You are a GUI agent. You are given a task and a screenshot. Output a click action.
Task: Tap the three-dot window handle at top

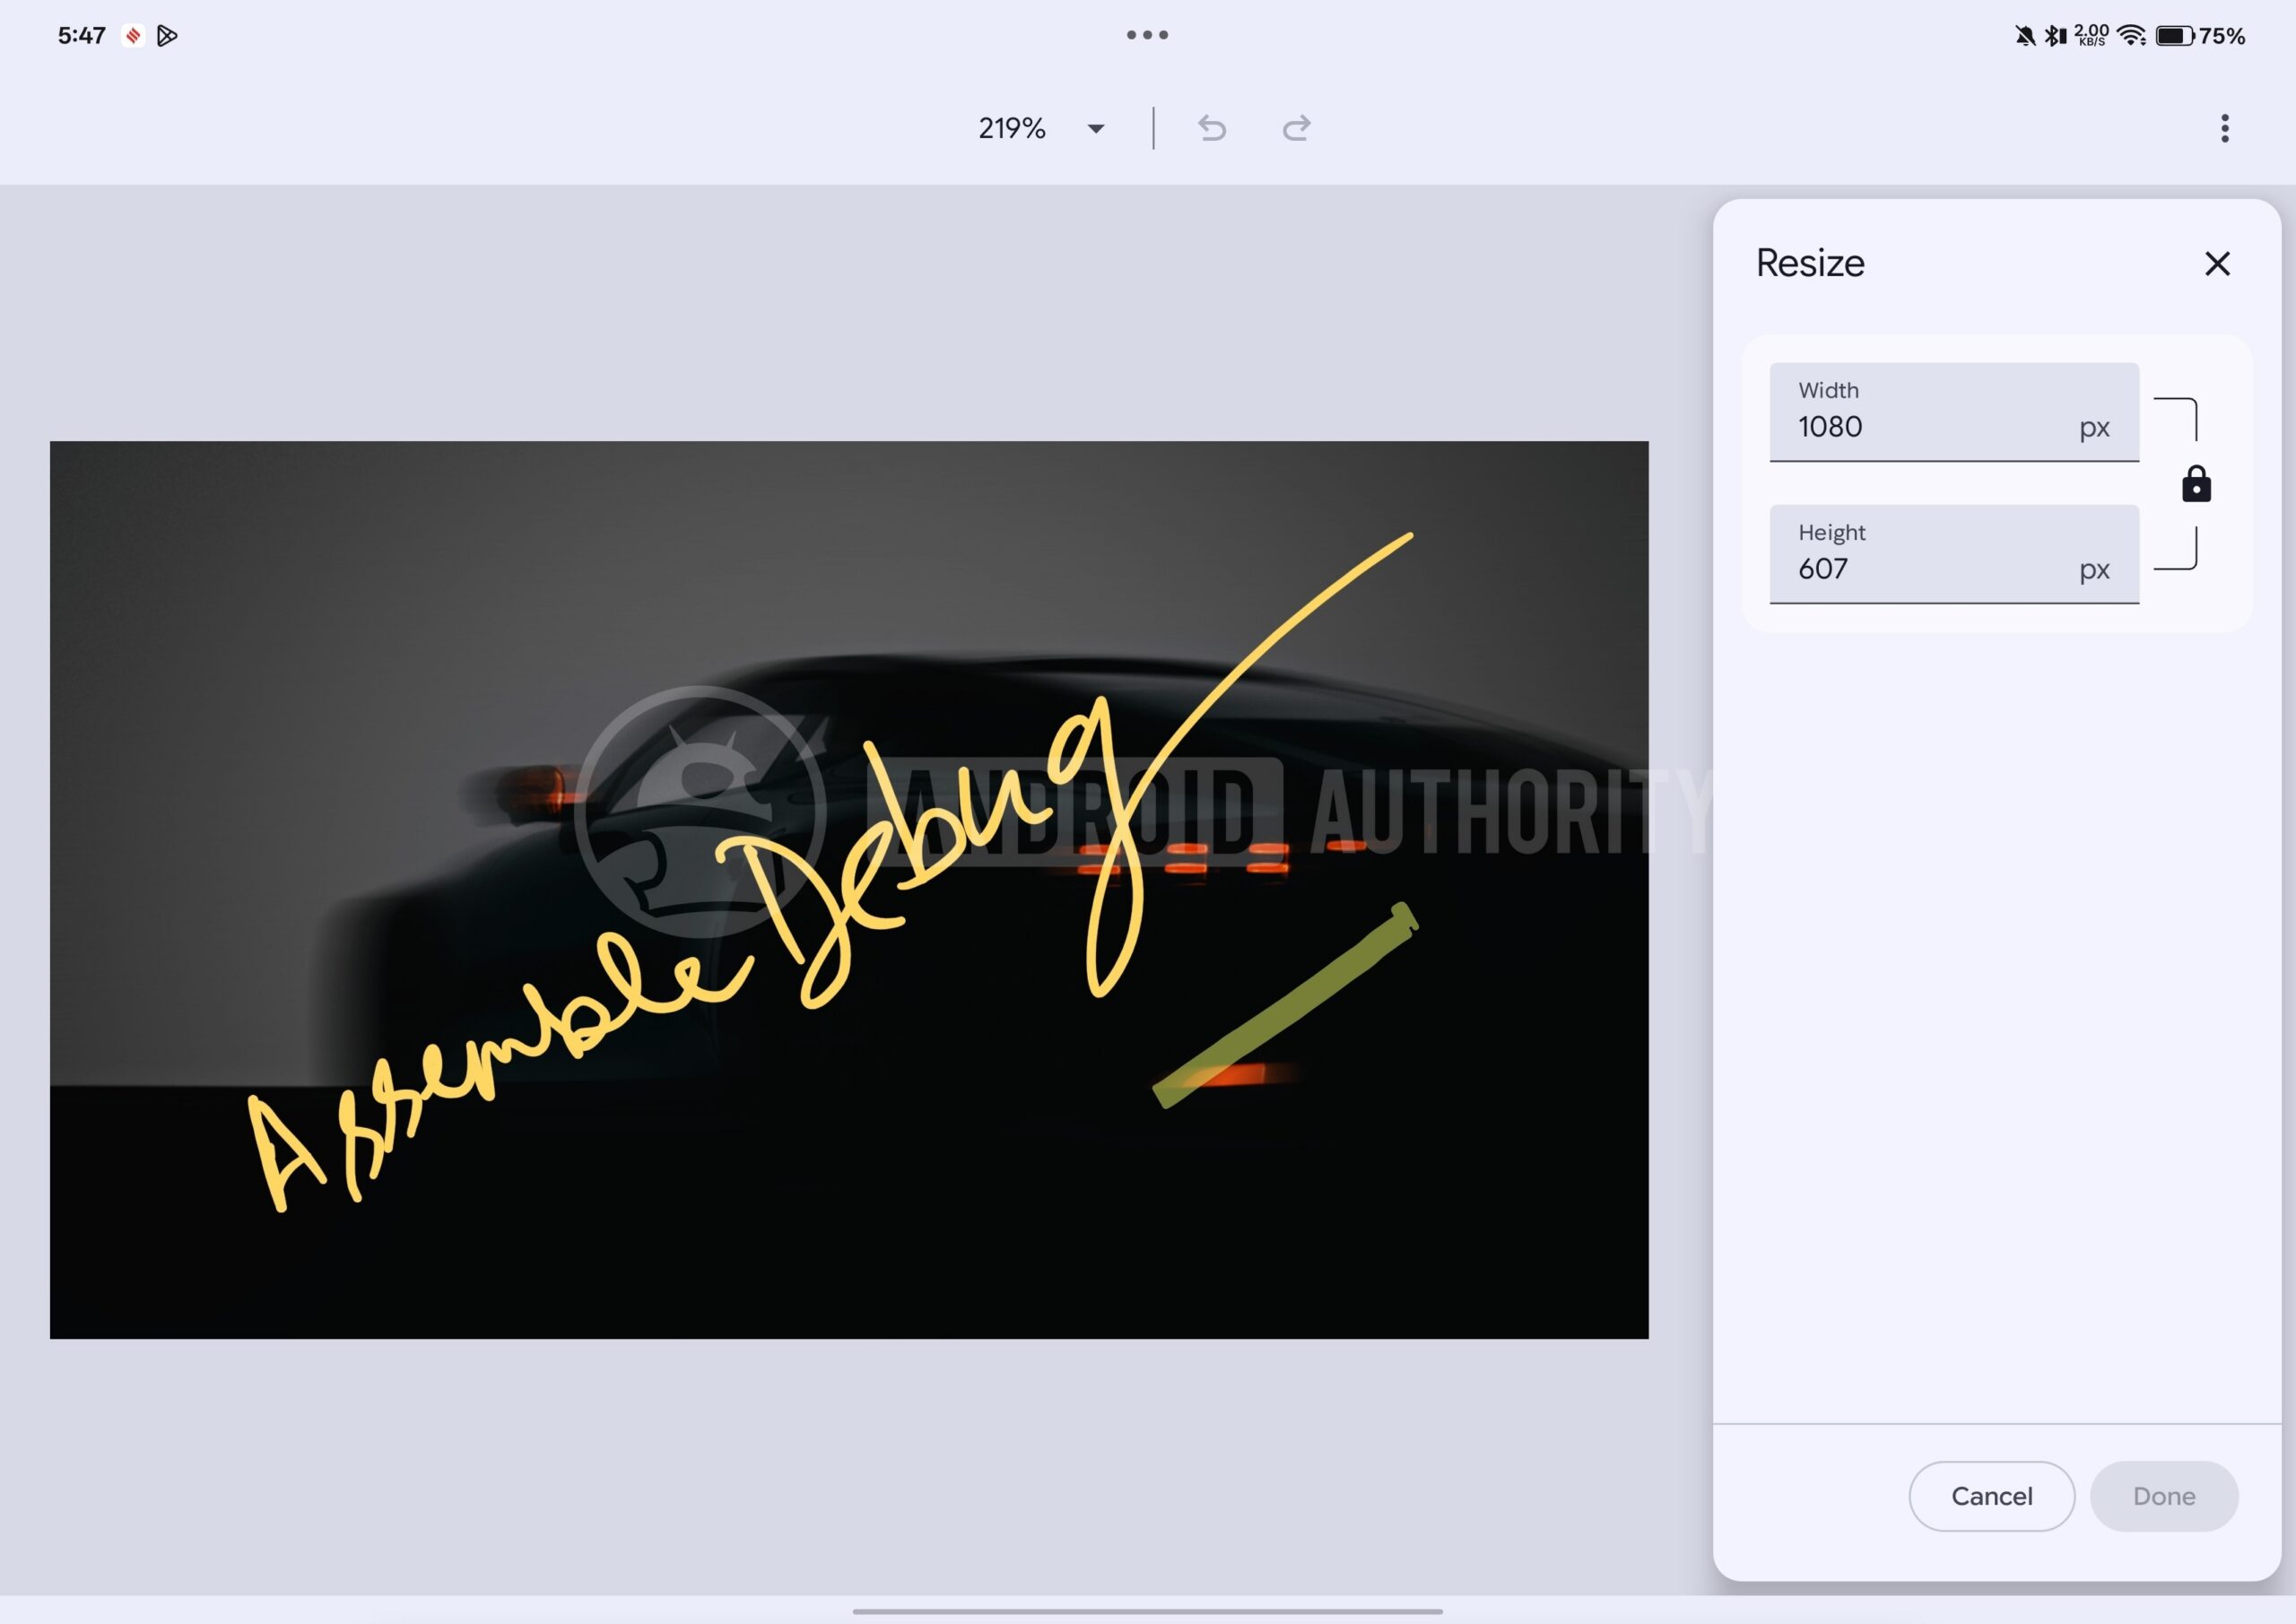click(1147, 35)
